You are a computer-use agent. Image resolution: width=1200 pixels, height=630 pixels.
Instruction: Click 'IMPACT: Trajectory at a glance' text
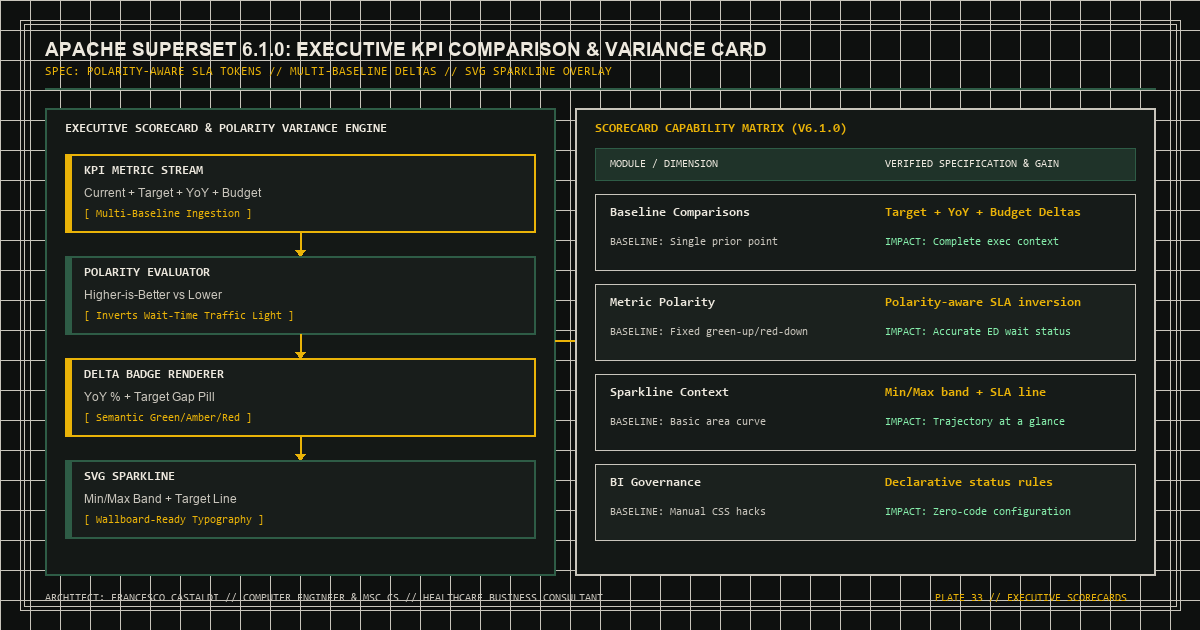[x=975, y=422]
